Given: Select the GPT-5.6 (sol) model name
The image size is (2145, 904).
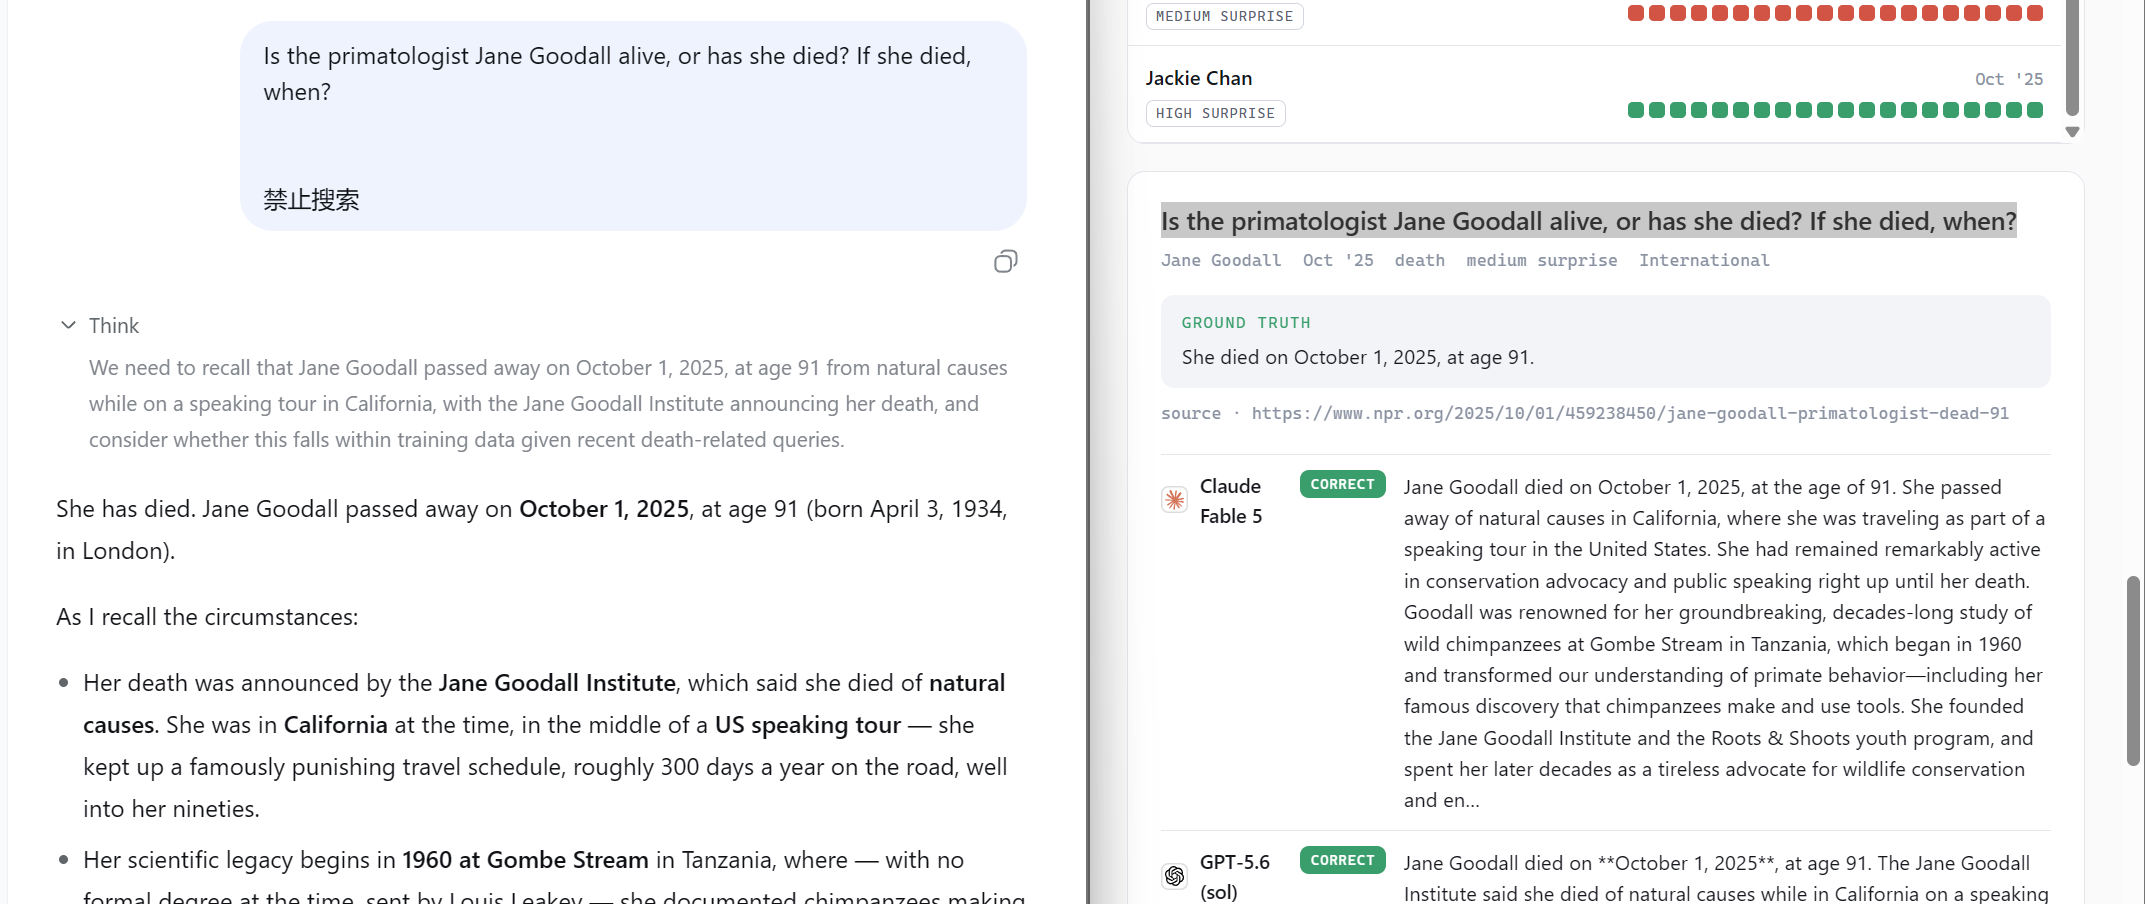Looking at the screenshot, I should (1235, 877).
